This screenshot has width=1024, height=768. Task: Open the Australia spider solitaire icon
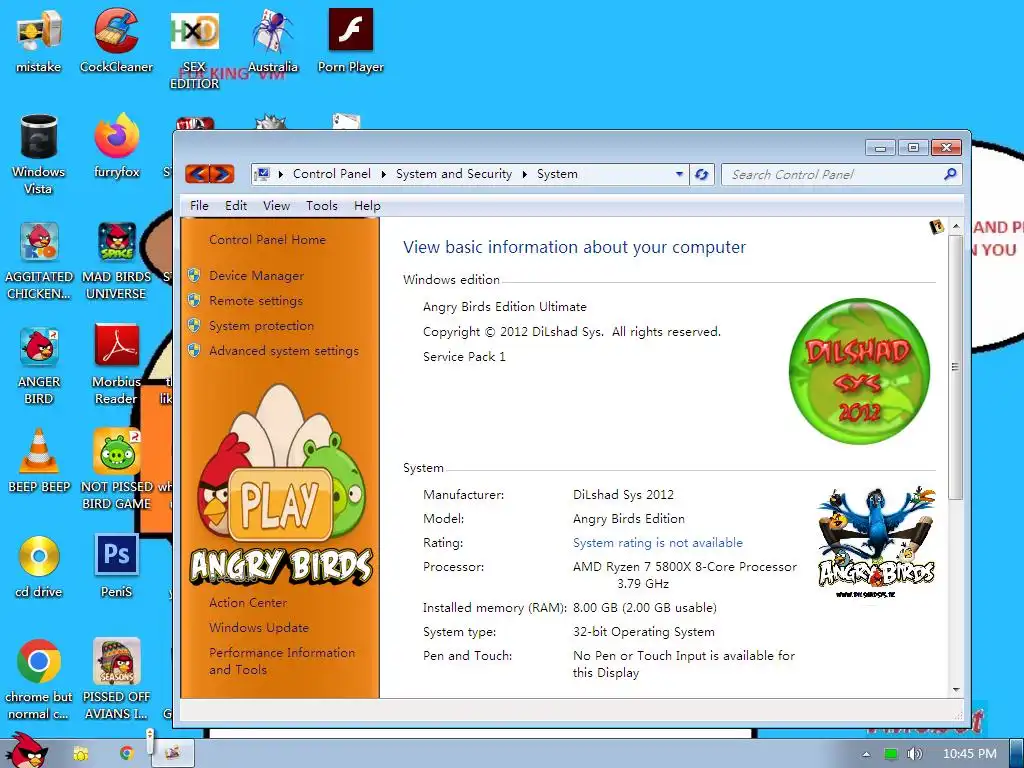click(272, 39)
